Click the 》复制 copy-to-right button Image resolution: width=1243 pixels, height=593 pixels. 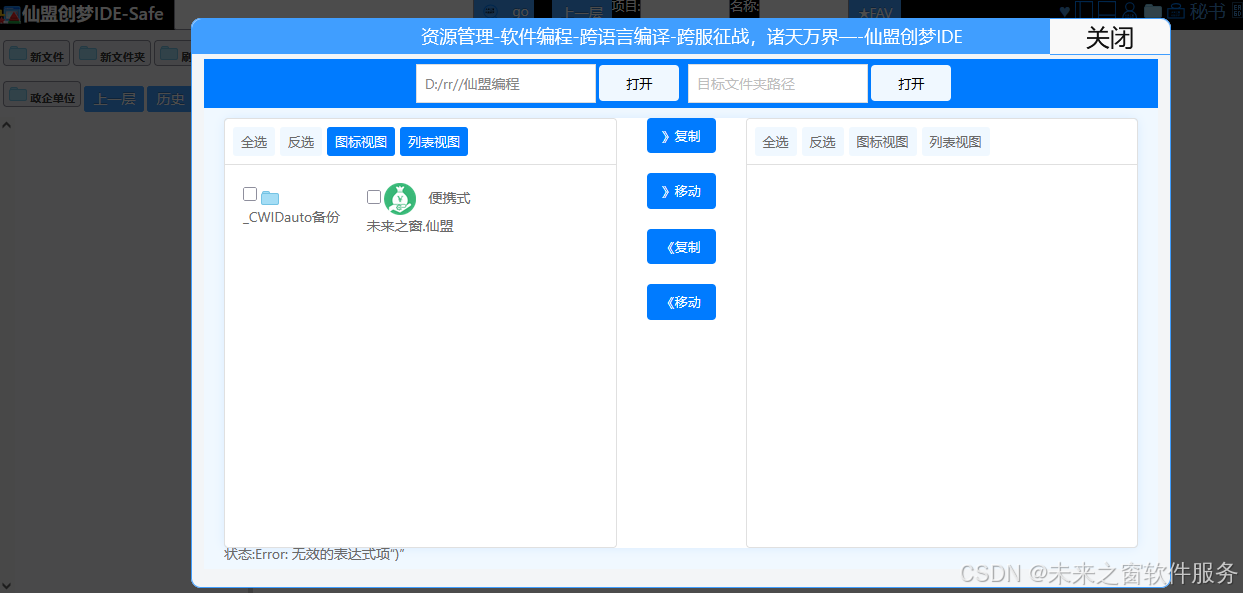[681, 136]
